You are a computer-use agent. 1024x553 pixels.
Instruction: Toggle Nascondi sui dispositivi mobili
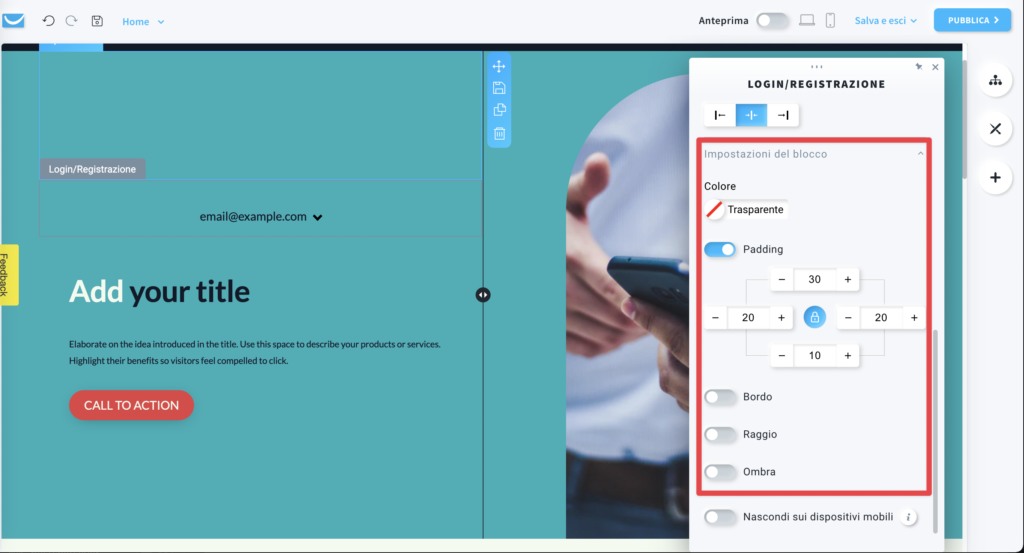720,517
